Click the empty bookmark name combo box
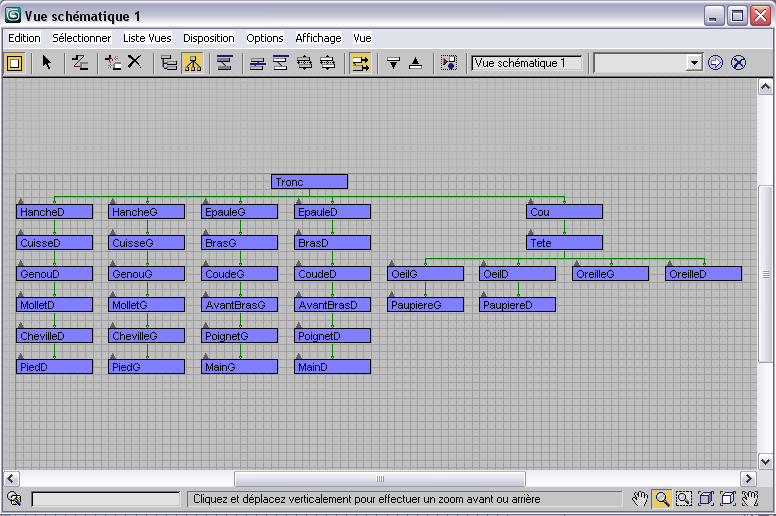The width and height of the screenshot is (776, 516). click(639, 63)
